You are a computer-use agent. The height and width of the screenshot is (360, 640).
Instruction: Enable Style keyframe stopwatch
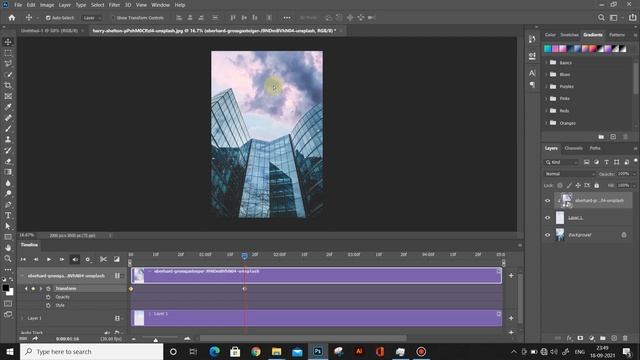point(48,305)
